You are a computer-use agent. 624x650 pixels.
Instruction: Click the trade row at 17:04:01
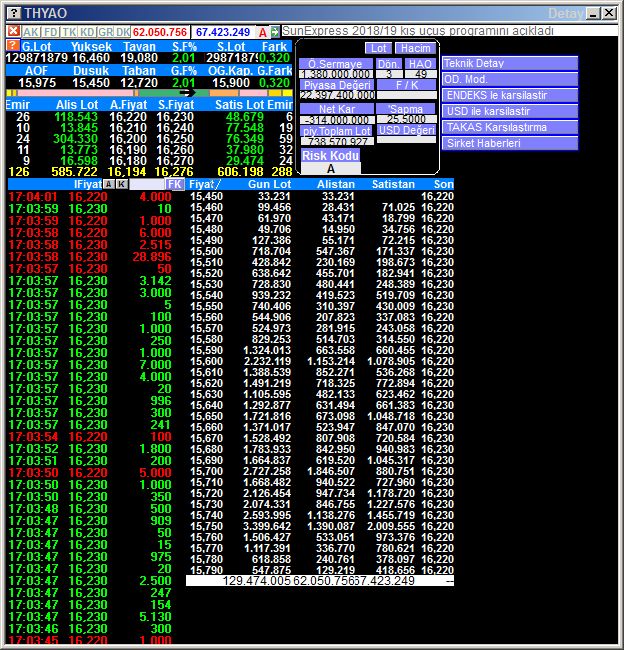tap(90, 196)
